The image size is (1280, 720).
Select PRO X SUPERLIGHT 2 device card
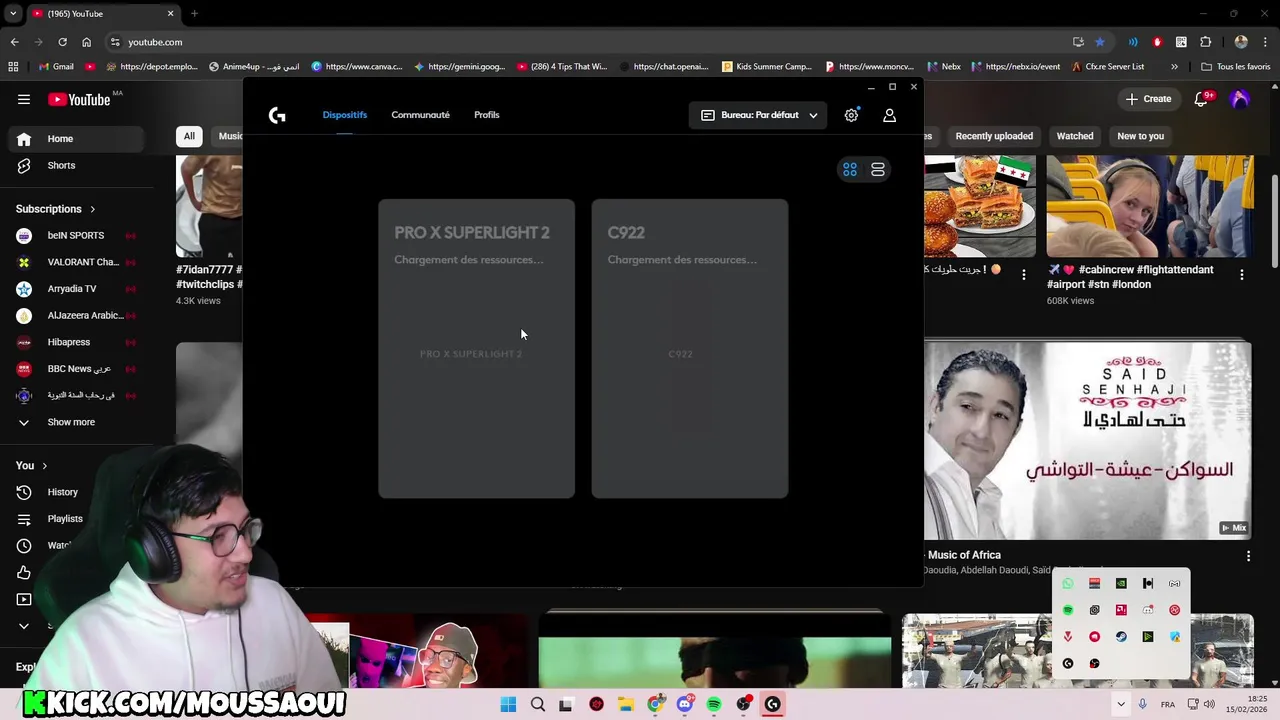pos(477,348)
